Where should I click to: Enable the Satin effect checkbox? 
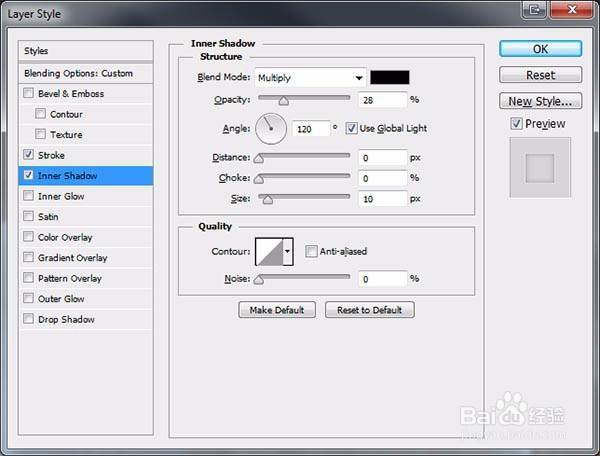pyautogui.click(x=28, y=216)
